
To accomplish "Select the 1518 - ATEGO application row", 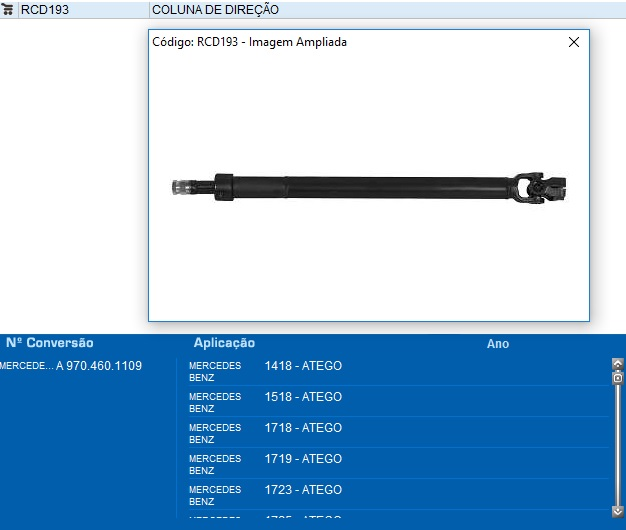I will 303,397.
